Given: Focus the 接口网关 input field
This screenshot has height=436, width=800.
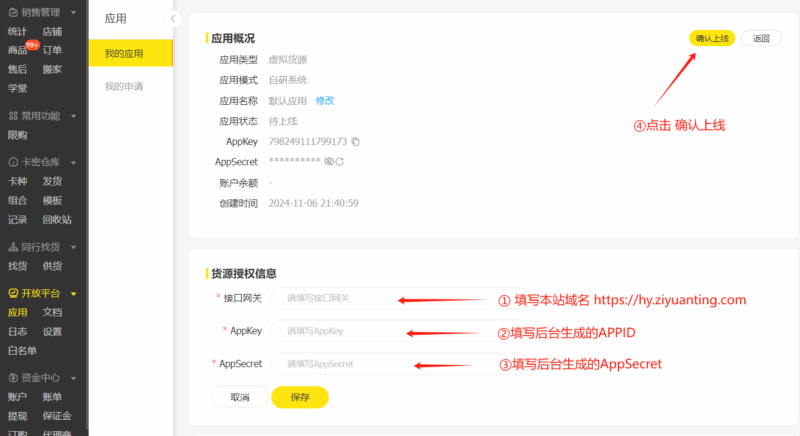Looking at the screenshot, I should coord(340,298).
